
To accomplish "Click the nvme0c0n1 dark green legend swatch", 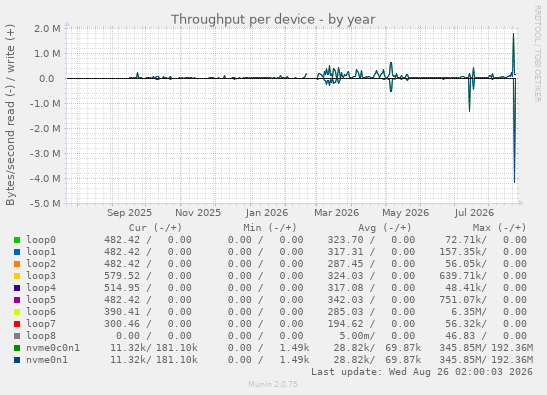I will [17, 348].
